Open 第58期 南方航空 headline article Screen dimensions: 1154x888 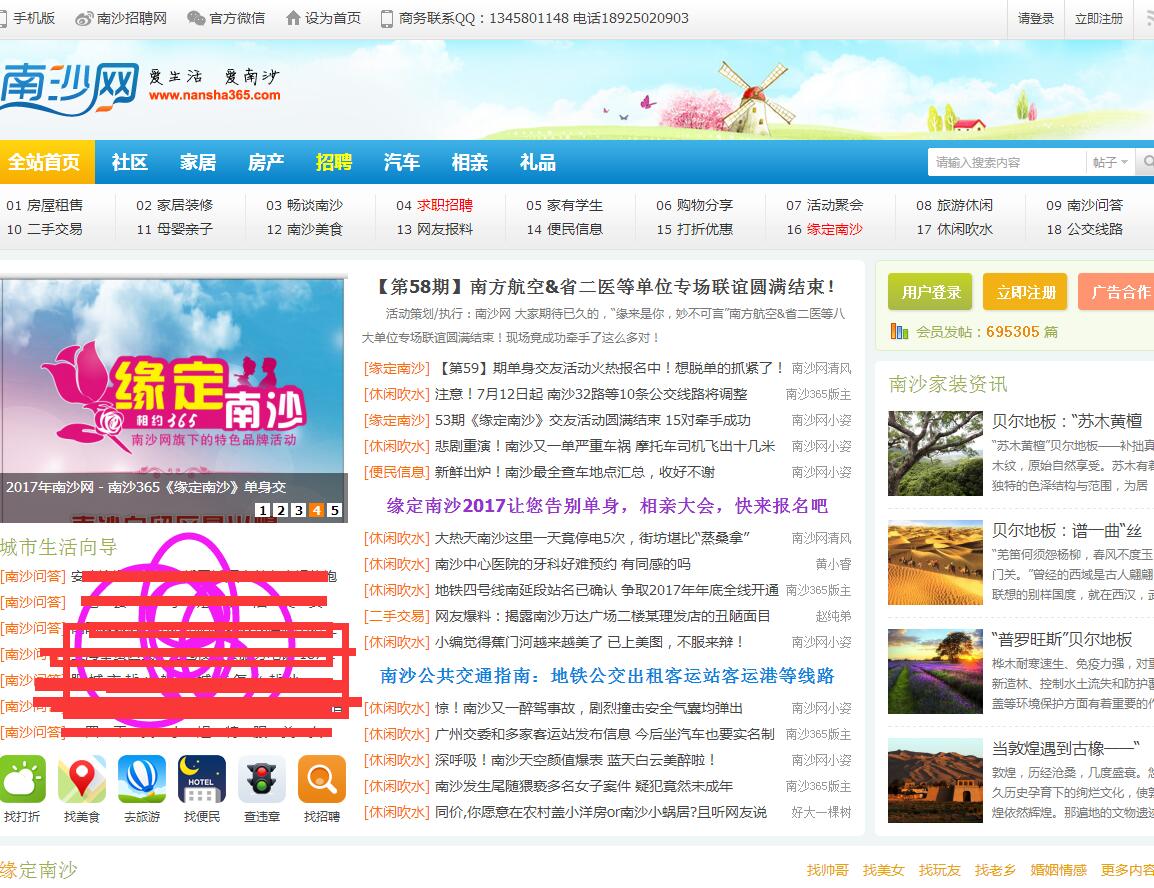(x=606, y=286)
